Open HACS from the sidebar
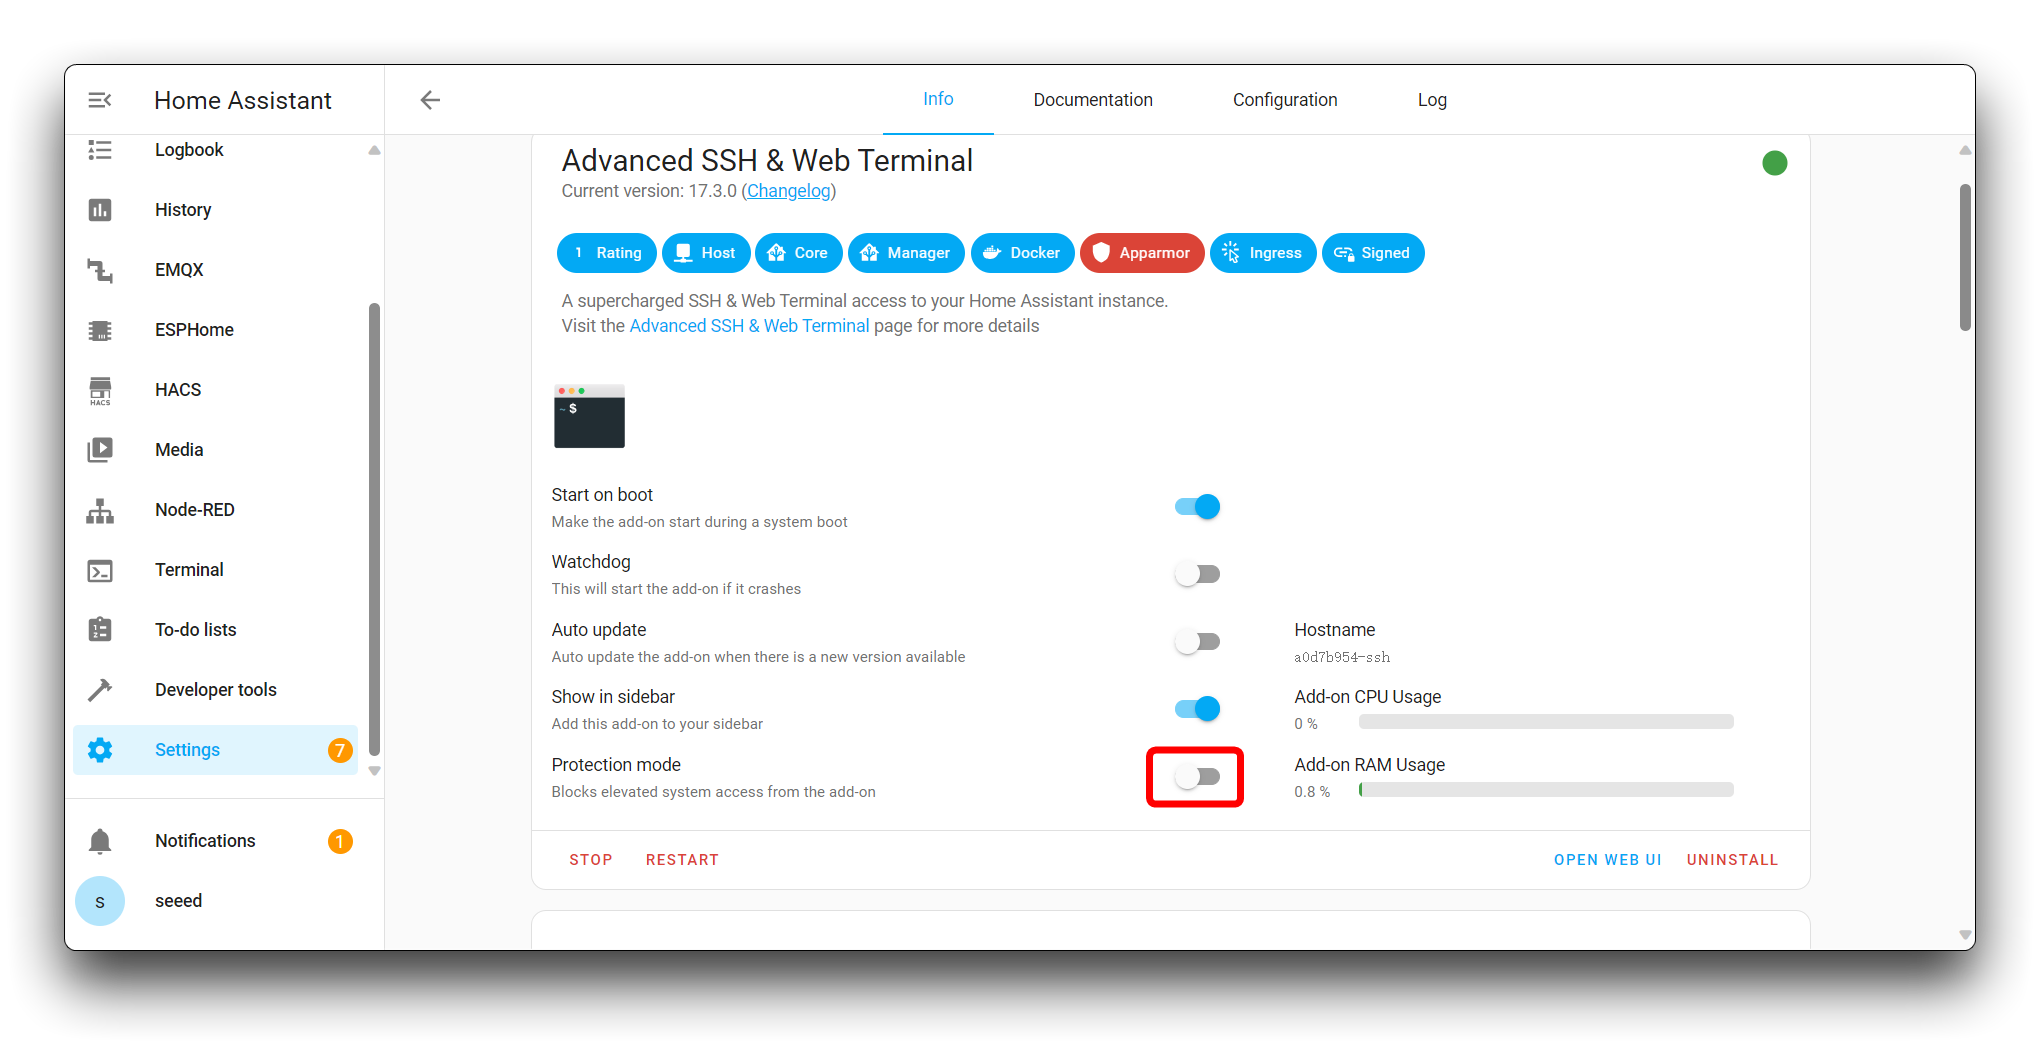This screenshot has width=2040, height=1047. pyautogui.click(x=215, y=390)
